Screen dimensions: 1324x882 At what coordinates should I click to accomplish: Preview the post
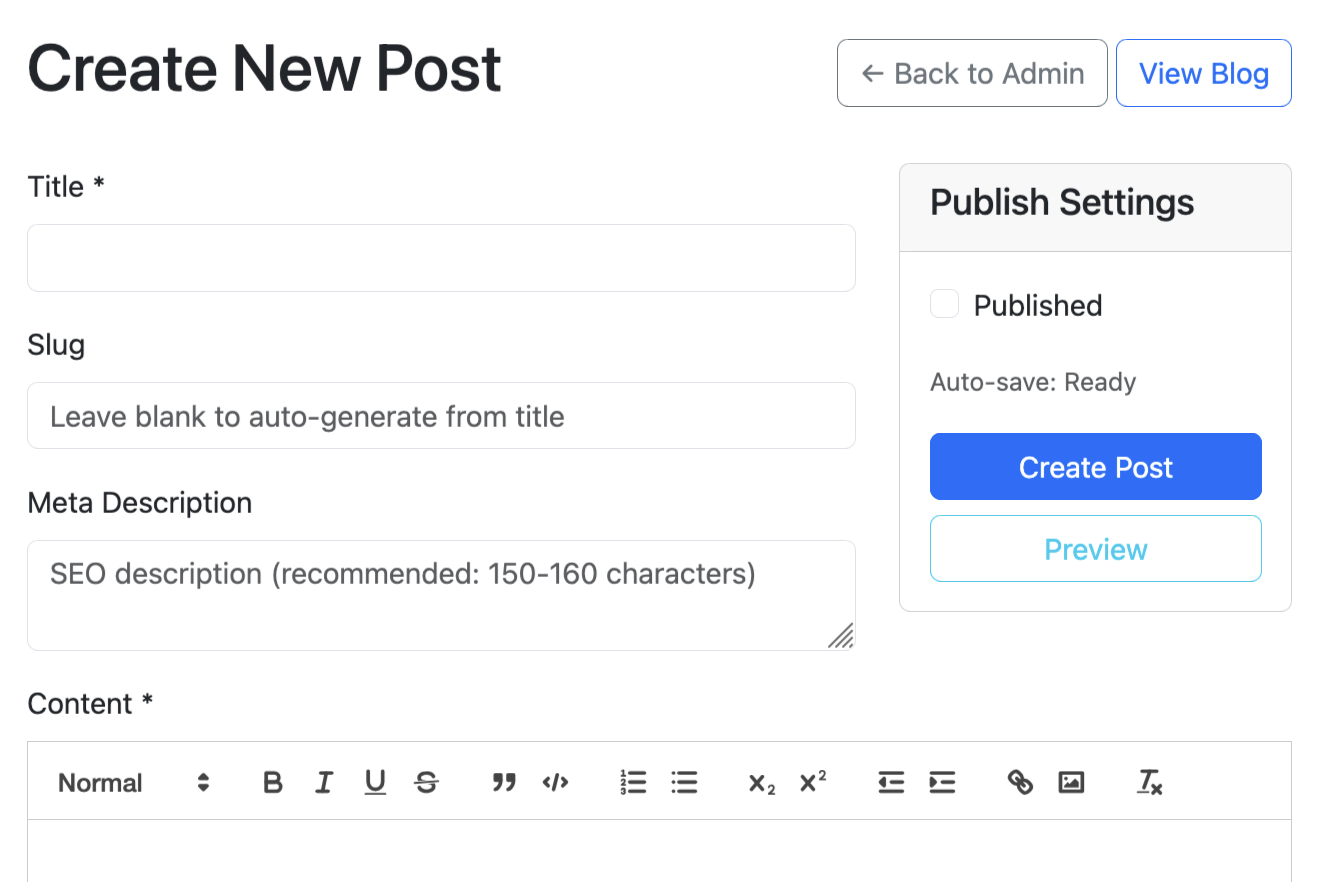click(1095, 548)
